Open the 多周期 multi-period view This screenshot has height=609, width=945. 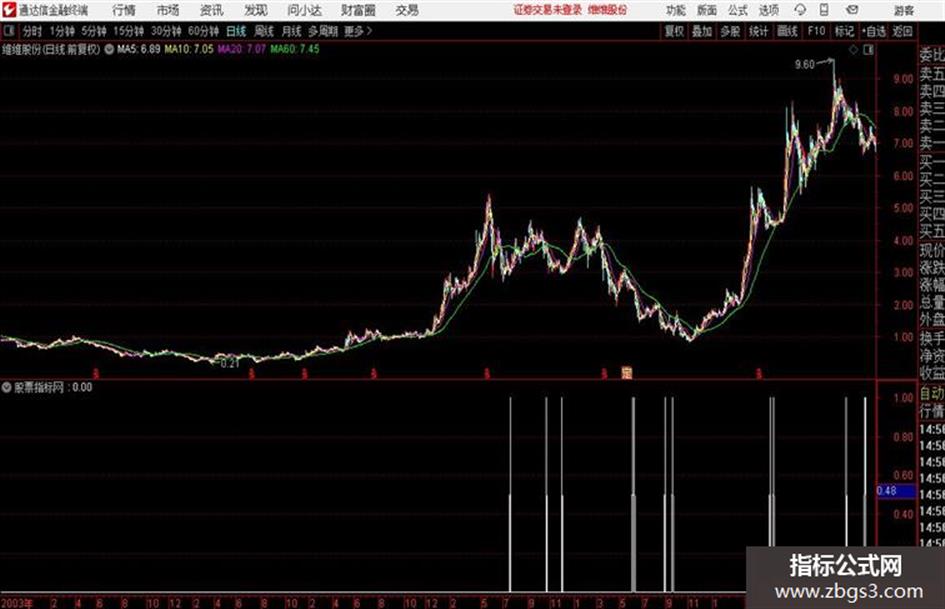pyautogui.click(x=324, y=31)
